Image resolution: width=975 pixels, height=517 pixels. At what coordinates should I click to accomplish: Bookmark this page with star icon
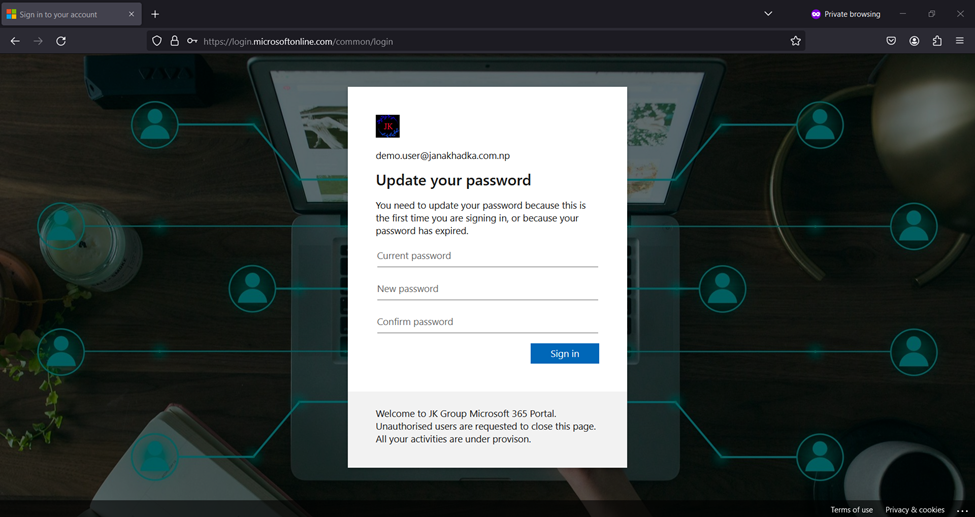click(x=795, y=41)
